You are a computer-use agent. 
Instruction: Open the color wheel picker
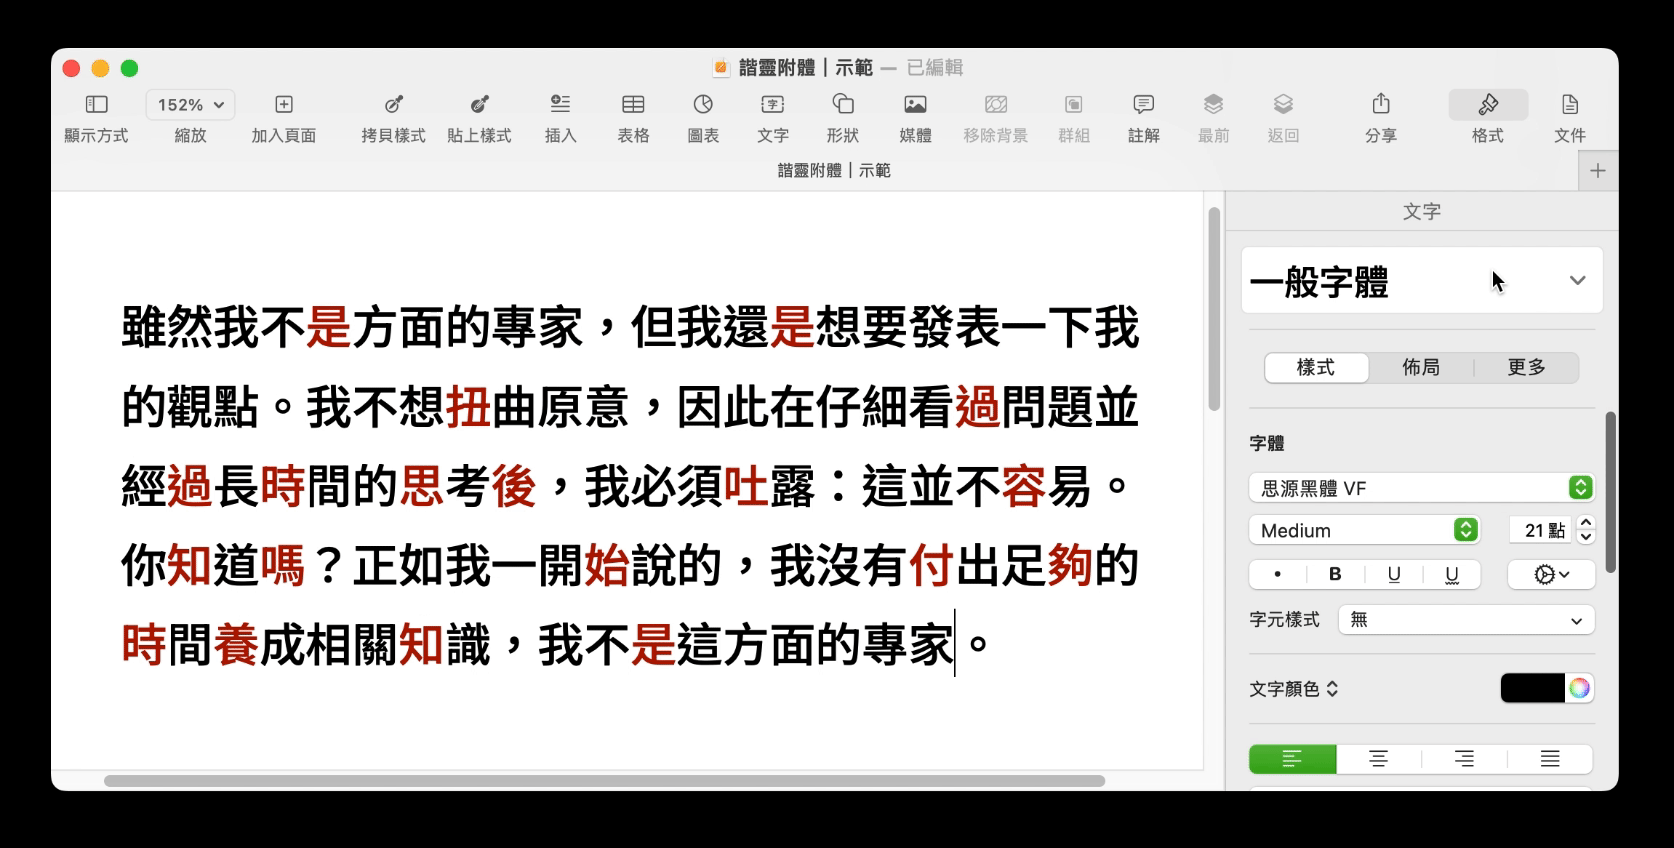1579,688
